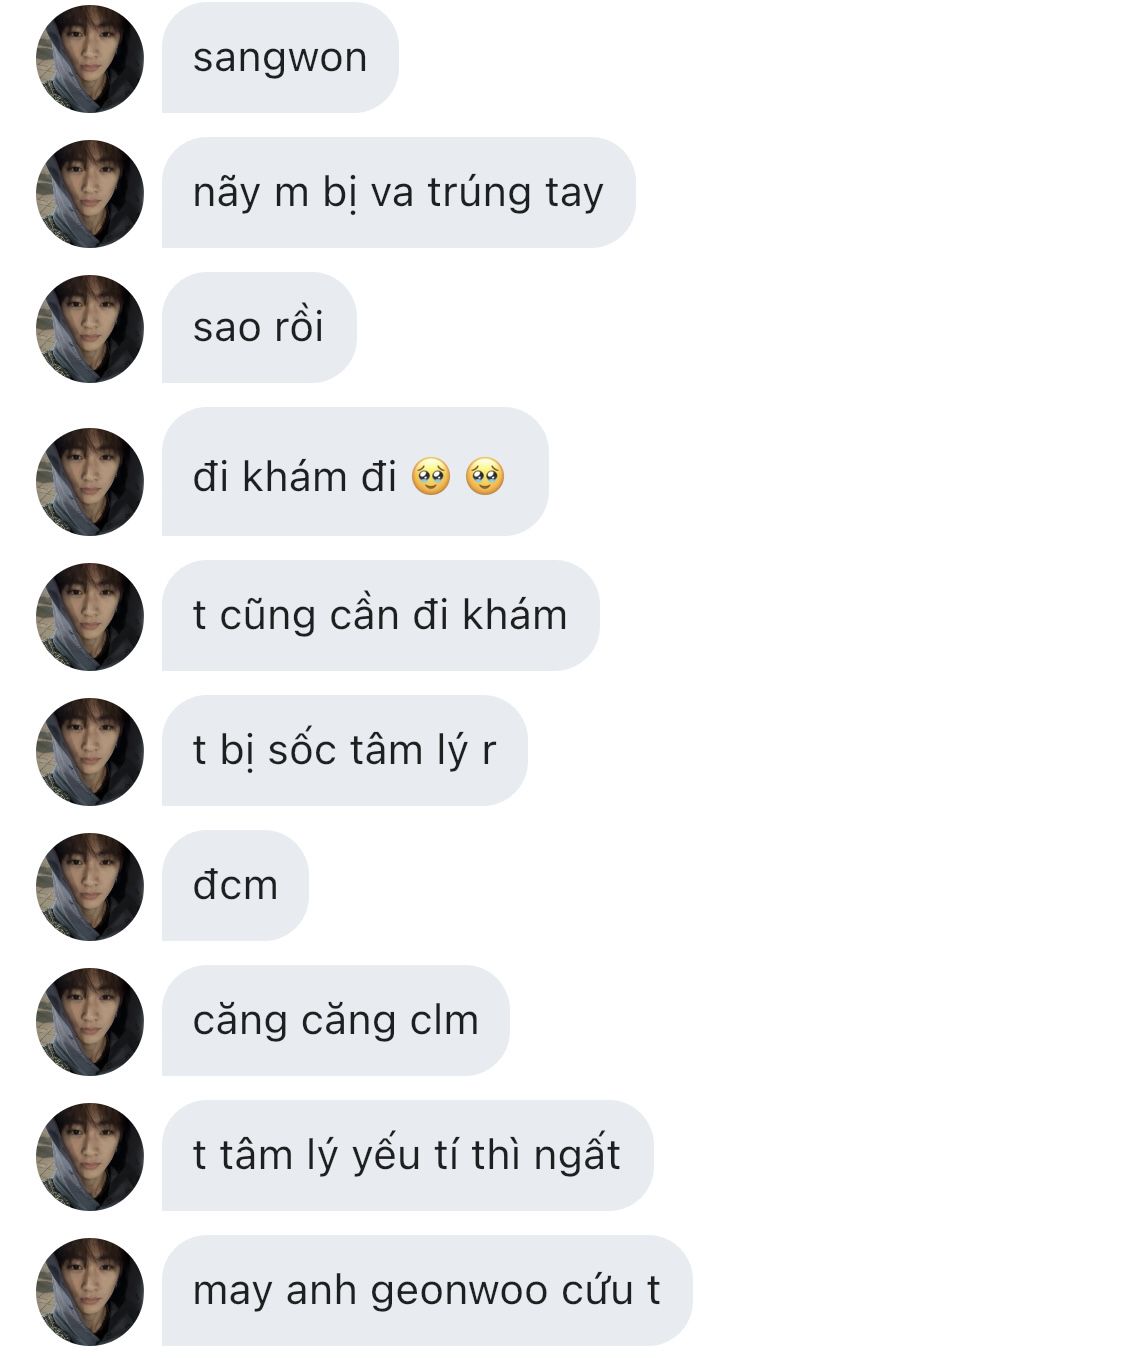The height and width of the screenshot is (1358, 1125).
Task: Open avatar next to 'may anh geonwoo cứu t'
Action: click(x=90, y=1291)
